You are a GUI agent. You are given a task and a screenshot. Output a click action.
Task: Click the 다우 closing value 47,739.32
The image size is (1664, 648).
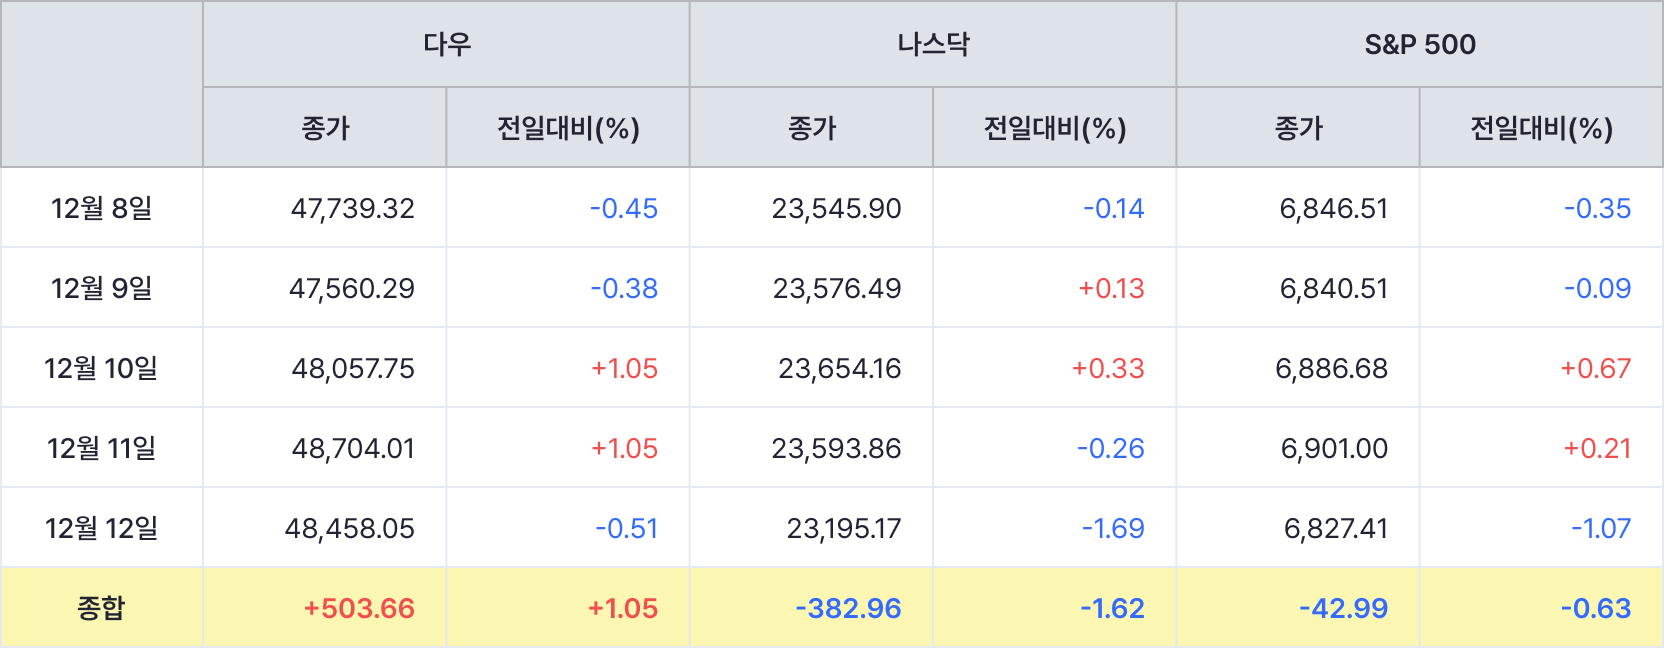[x=352, y=208]
